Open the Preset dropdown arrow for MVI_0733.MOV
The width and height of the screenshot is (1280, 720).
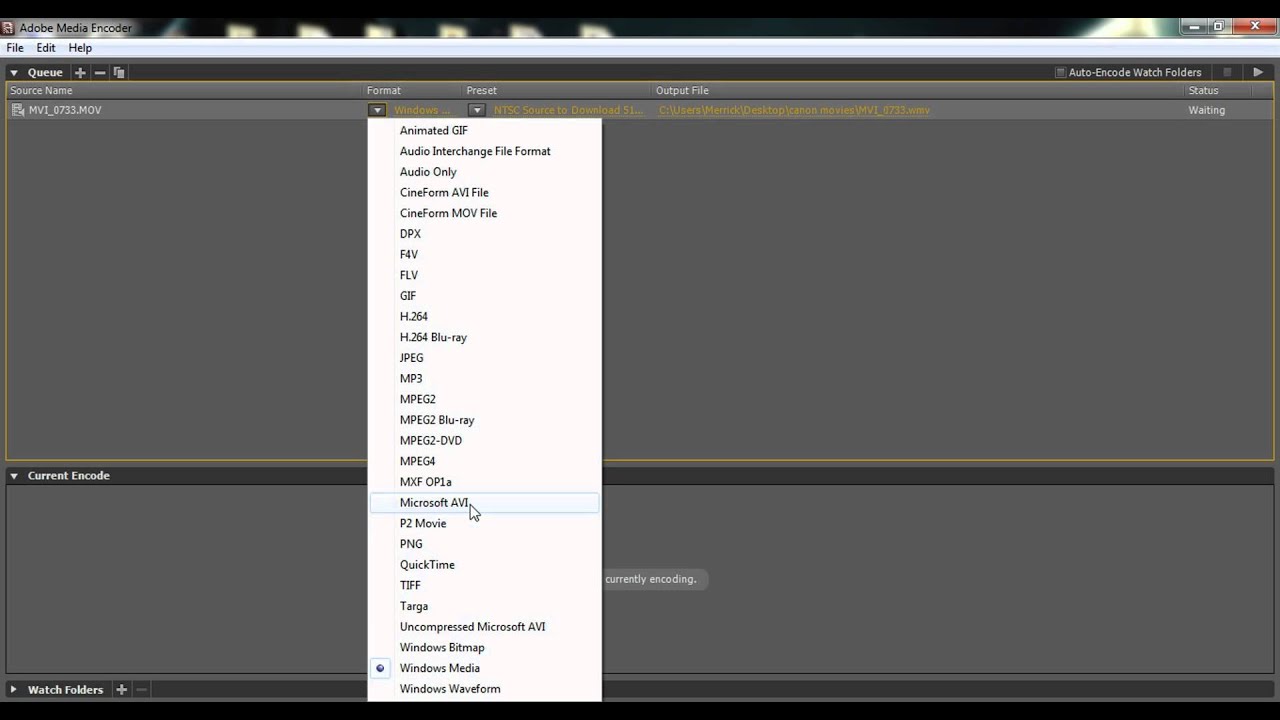[x=476, y=110]
